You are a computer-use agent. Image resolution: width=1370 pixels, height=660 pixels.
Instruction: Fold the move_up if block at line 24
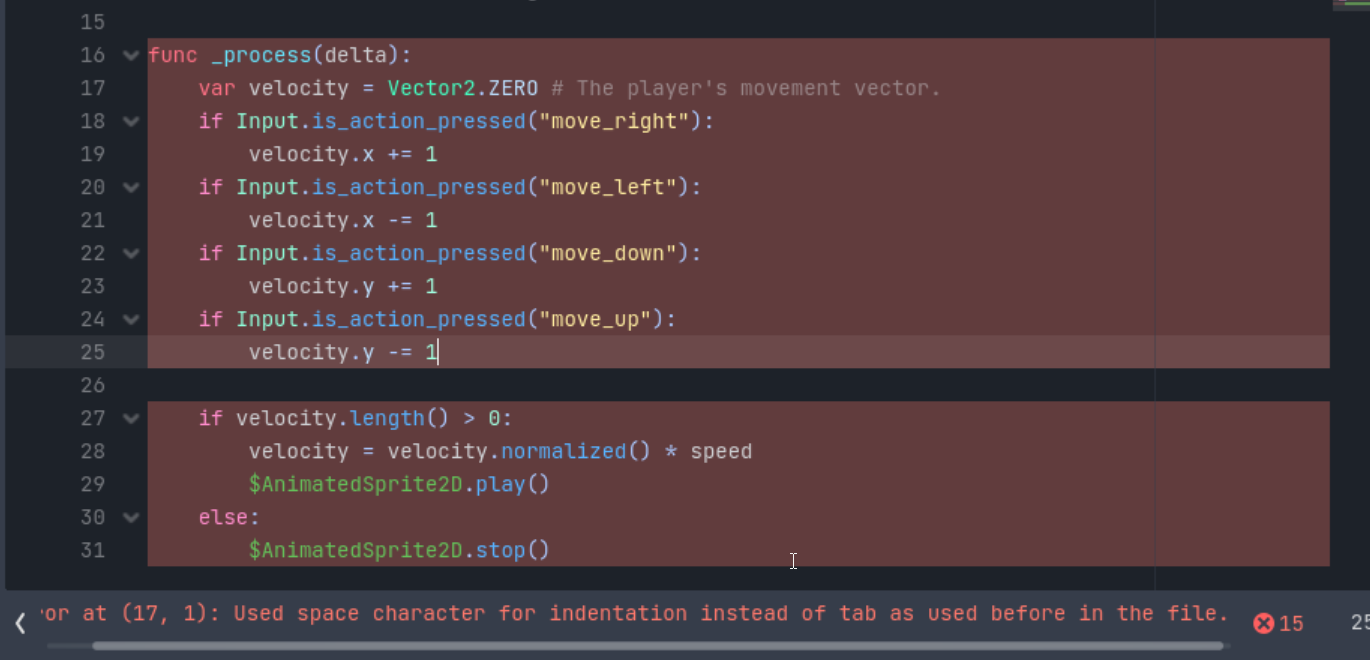click(130, 319)
